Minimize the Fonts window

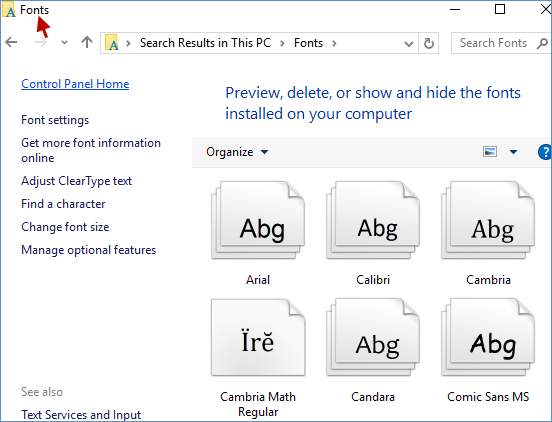tap(455, 10)
